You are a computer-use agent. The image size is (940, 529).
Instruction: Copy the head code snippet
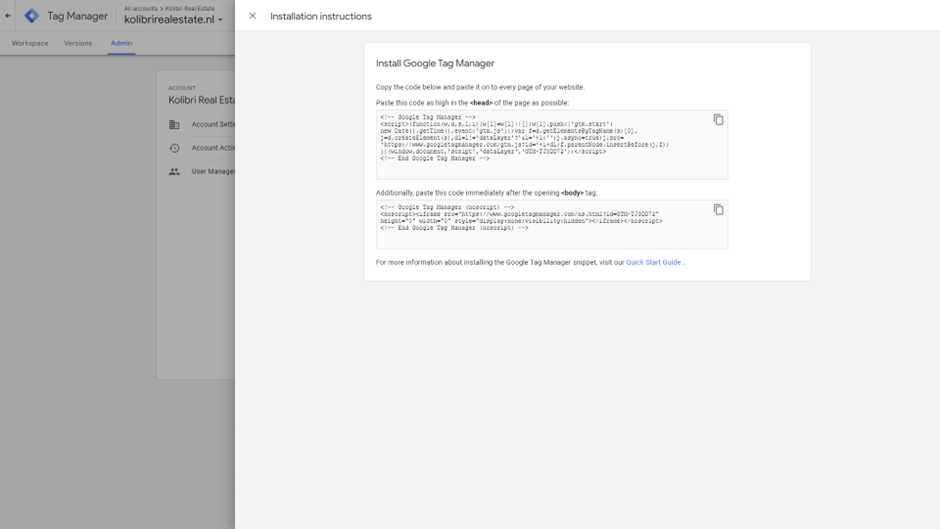point(718,120)
